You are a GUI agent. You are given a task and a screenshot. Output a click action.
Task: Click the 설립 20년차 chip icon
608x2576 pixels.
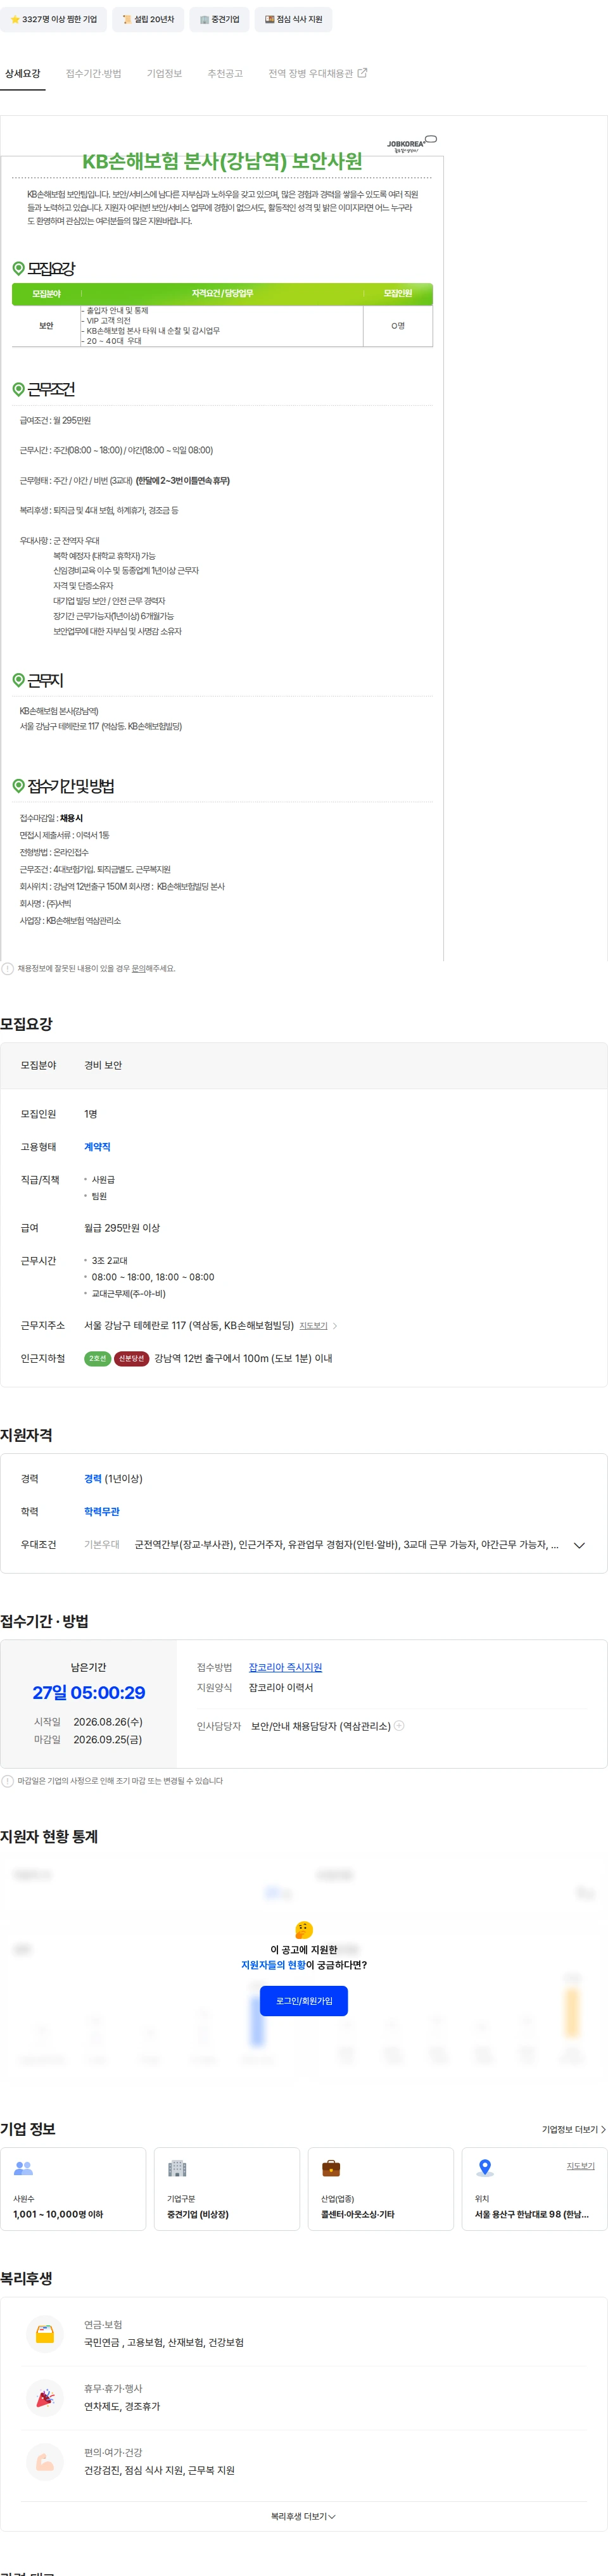127,19
